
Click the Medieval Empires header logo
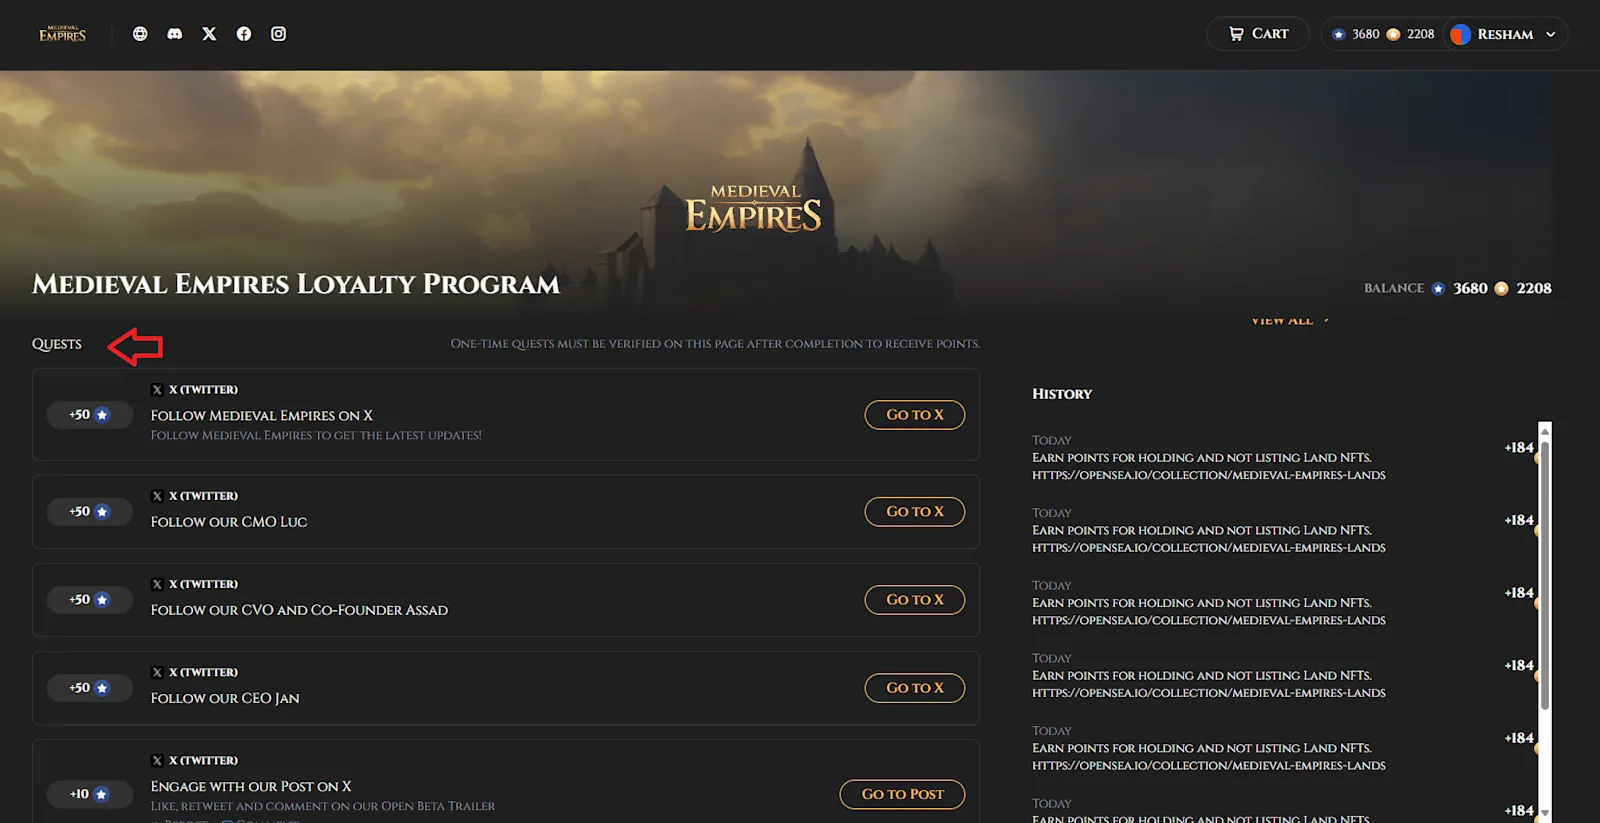point(62,34)
